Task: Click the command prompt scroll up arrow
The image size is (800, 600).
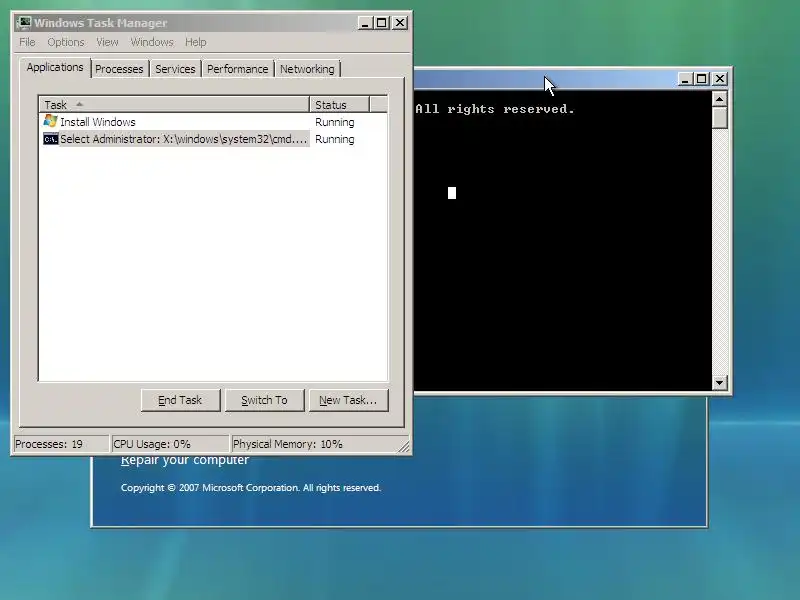Action: (x=719, y=99)
